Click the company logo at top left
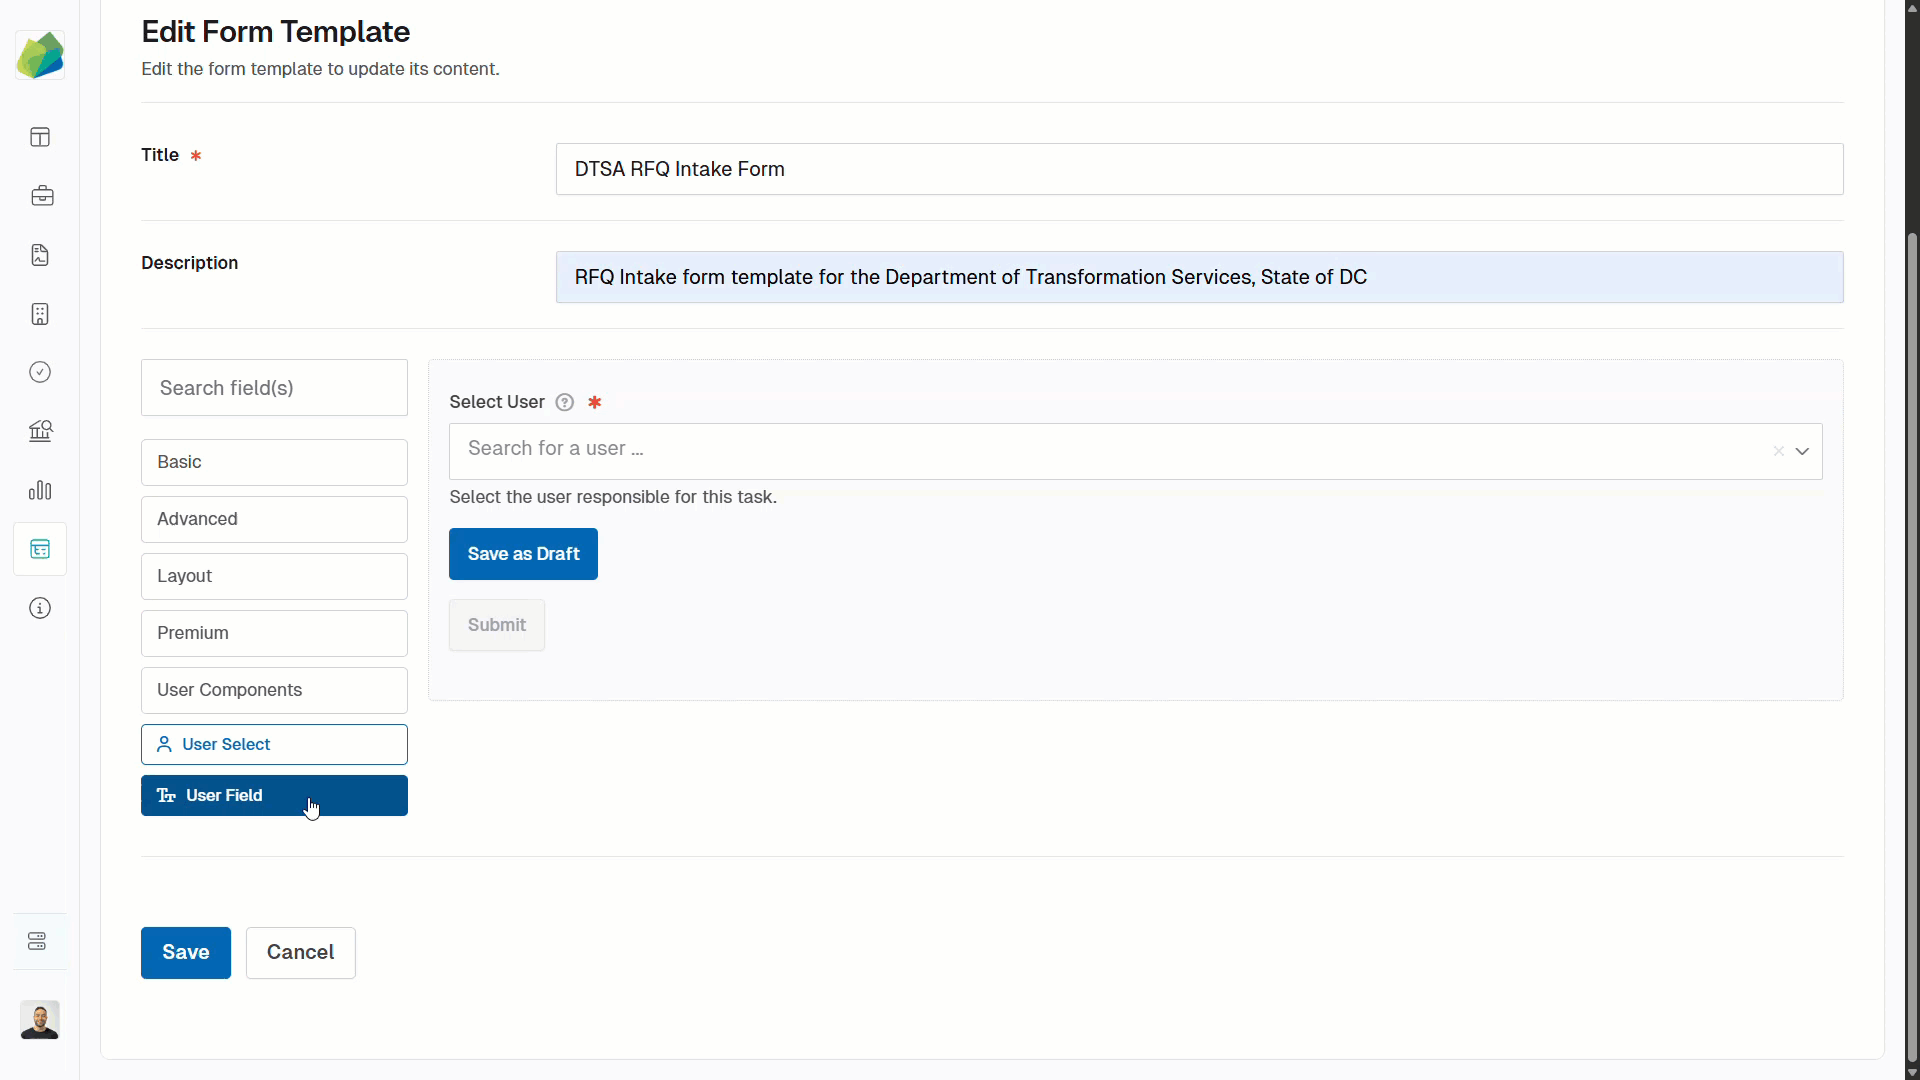 click(x=40, y=55)
